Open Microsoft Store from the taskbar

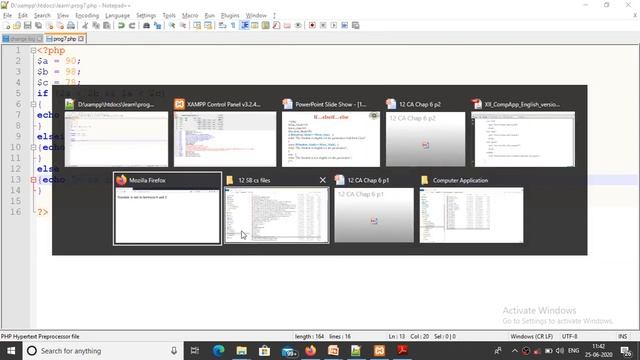[x=264, y=351]
